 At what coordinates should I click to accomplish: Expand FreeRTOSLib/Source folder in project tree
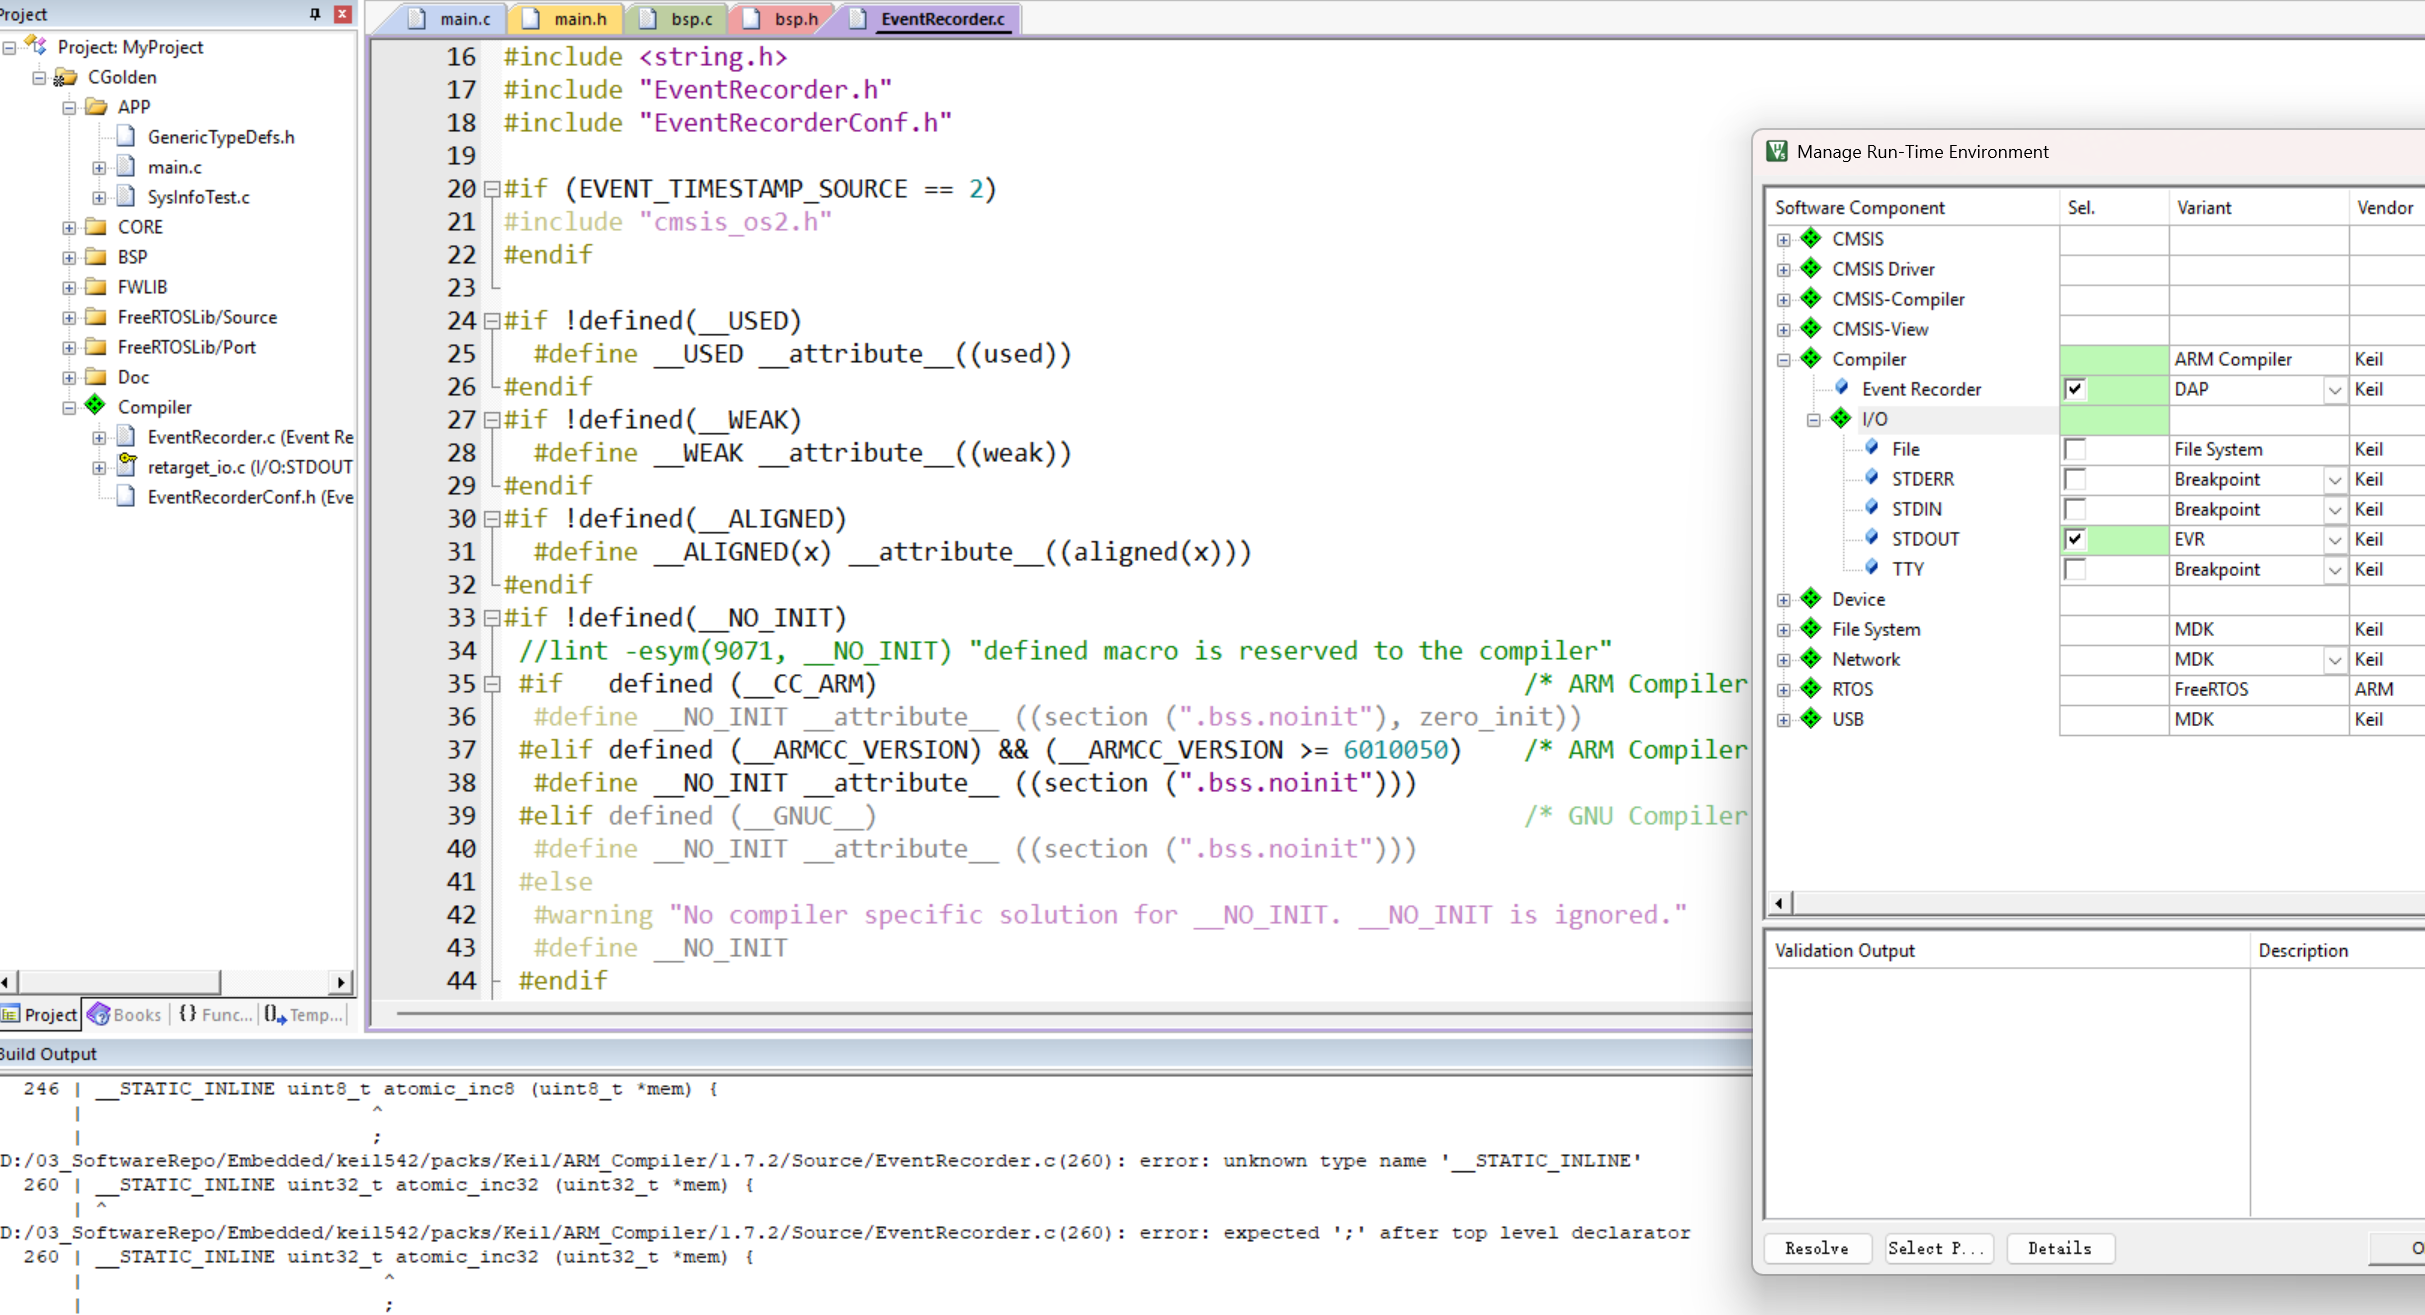69,318
